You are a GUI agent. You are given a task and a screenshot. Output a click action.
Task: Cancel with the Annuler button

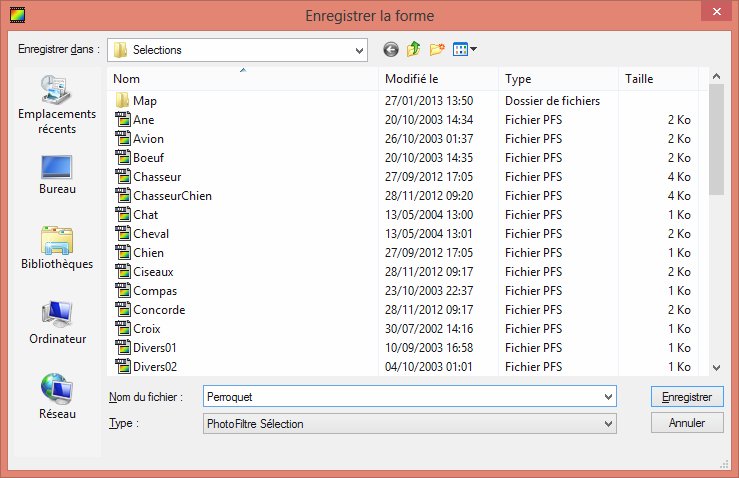pos(686,423)
